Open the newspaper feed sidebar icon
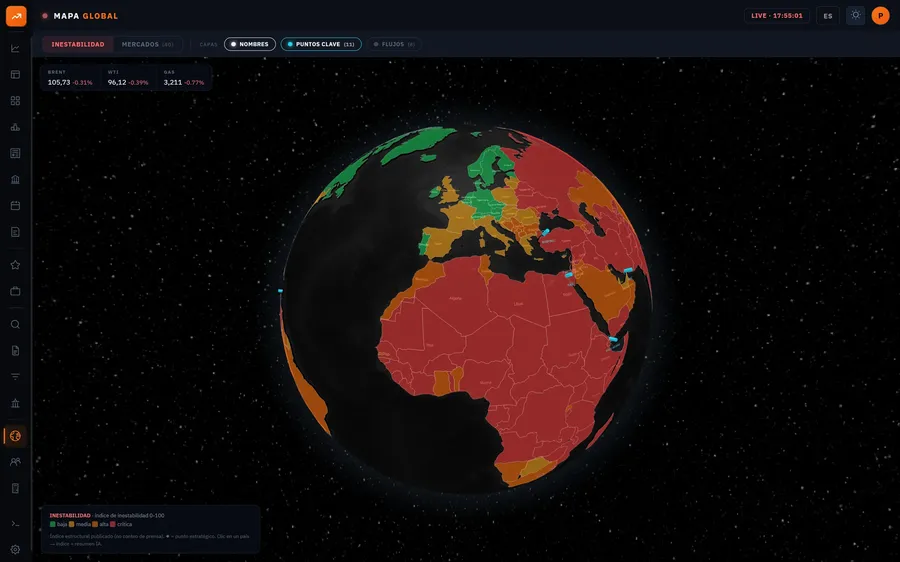Screen dimensions: 900x562 coord(15,153)
